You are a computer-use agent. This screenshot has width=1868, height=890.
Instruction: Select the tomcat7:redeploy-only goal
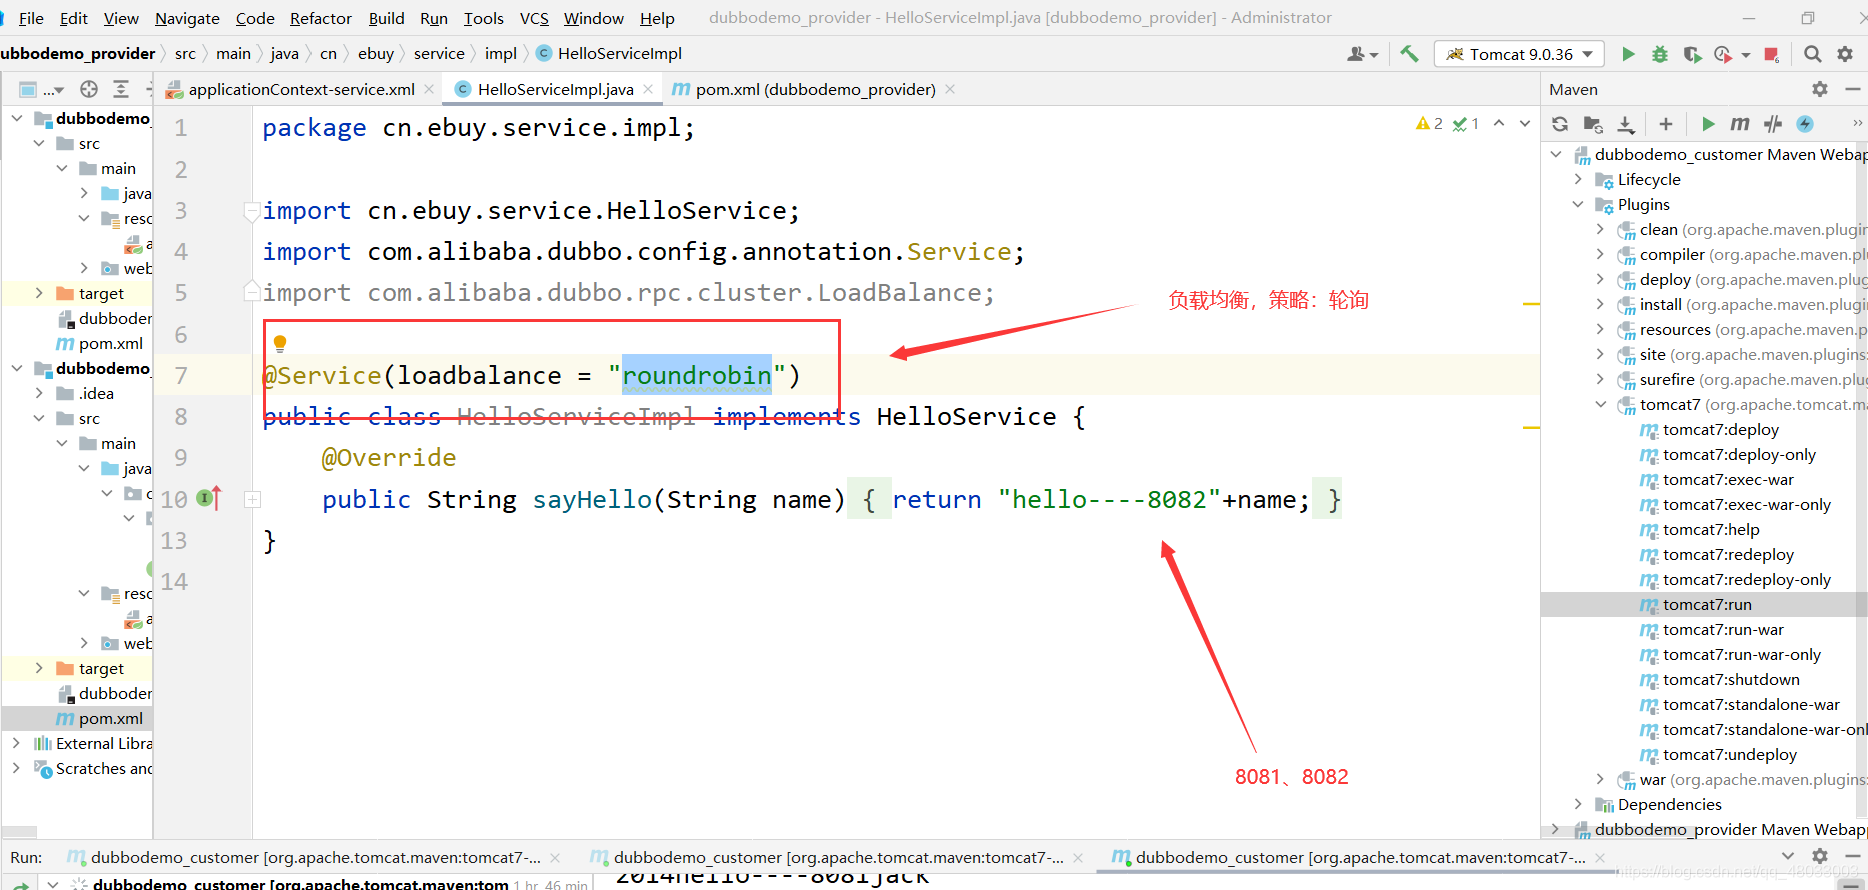click(x=1746, y=580)
